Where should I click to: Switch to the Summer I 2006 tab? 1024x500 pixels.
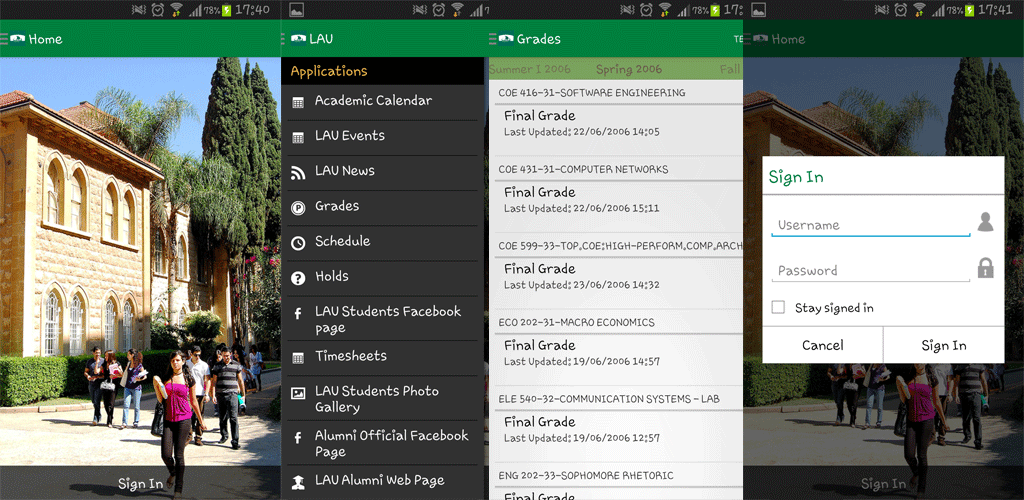(x=530, y=69)
